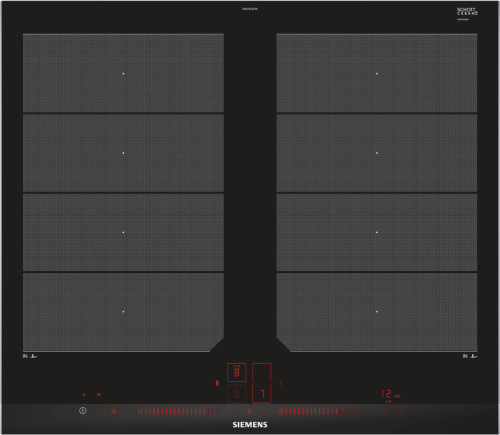This screenshot has width=500, height=435.
Task: Tap the dim symbol right of the power key
Action: [99, 411]
